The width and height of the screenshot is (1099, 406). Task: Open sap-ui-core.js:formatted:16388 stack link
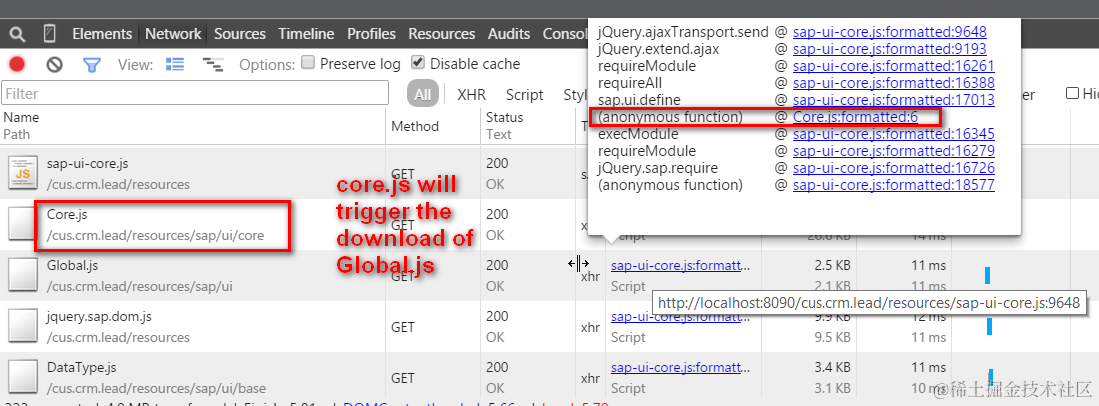pyautogui.click(x=894, y=83)
